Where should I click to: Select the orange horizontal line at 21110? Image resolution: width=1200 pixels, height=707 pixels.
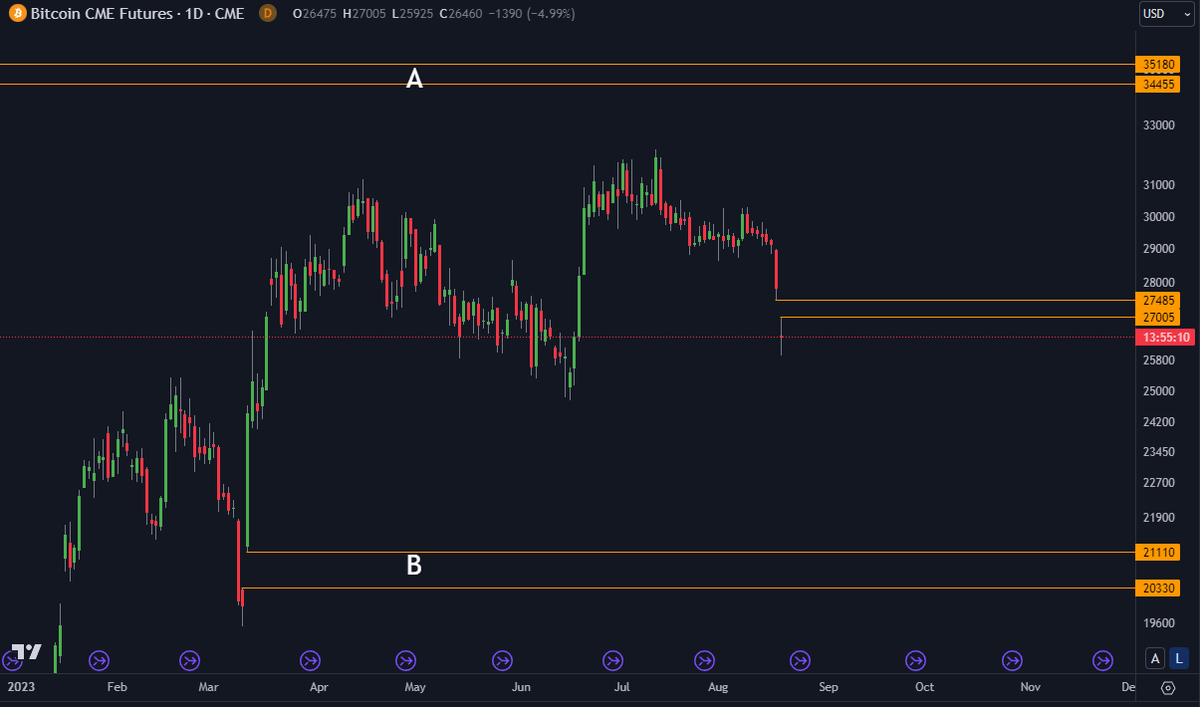pyautogui.click(x=691, y=552)
